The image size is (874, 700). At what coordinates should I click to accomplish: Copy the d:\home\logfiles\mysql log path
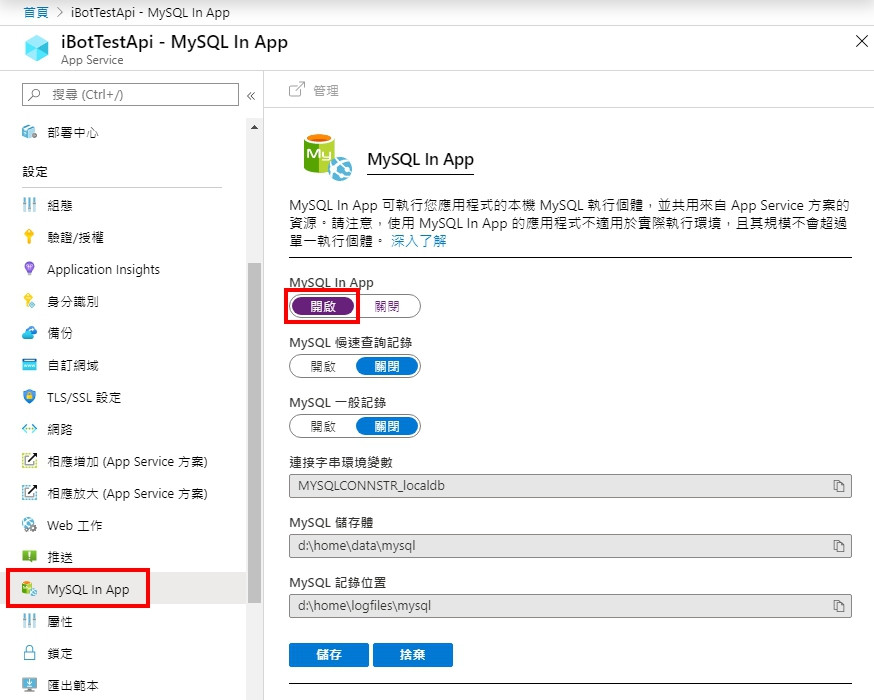(x=838, y=606)
